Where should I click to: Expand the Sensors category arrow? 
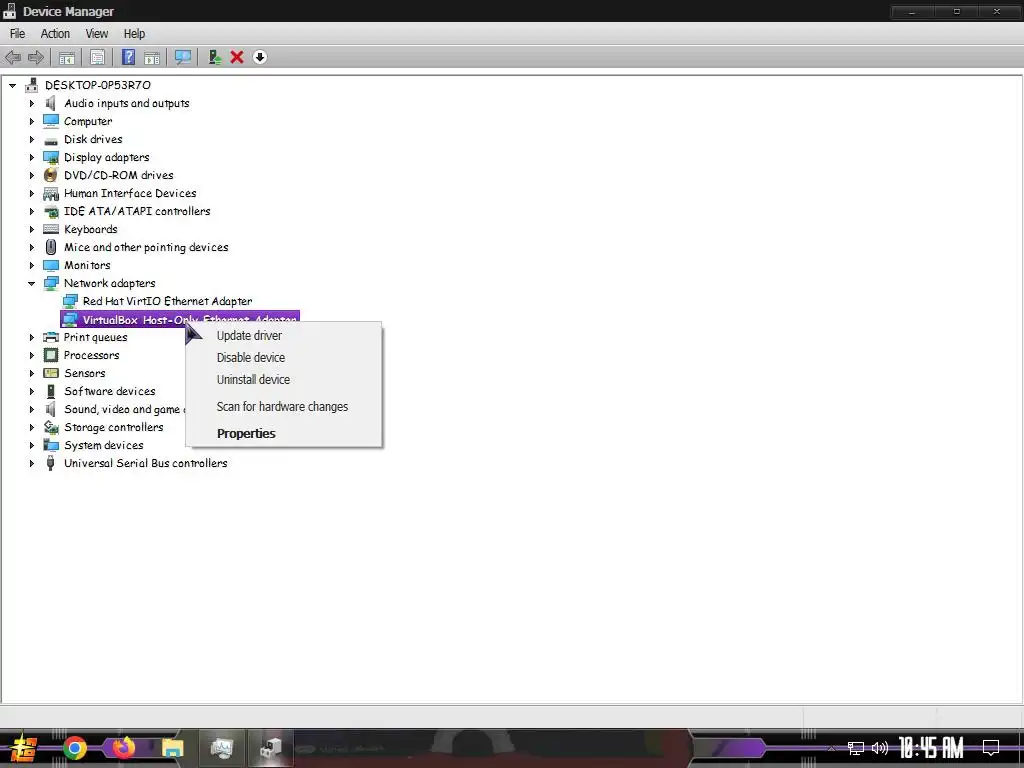[x=31, y=374]
